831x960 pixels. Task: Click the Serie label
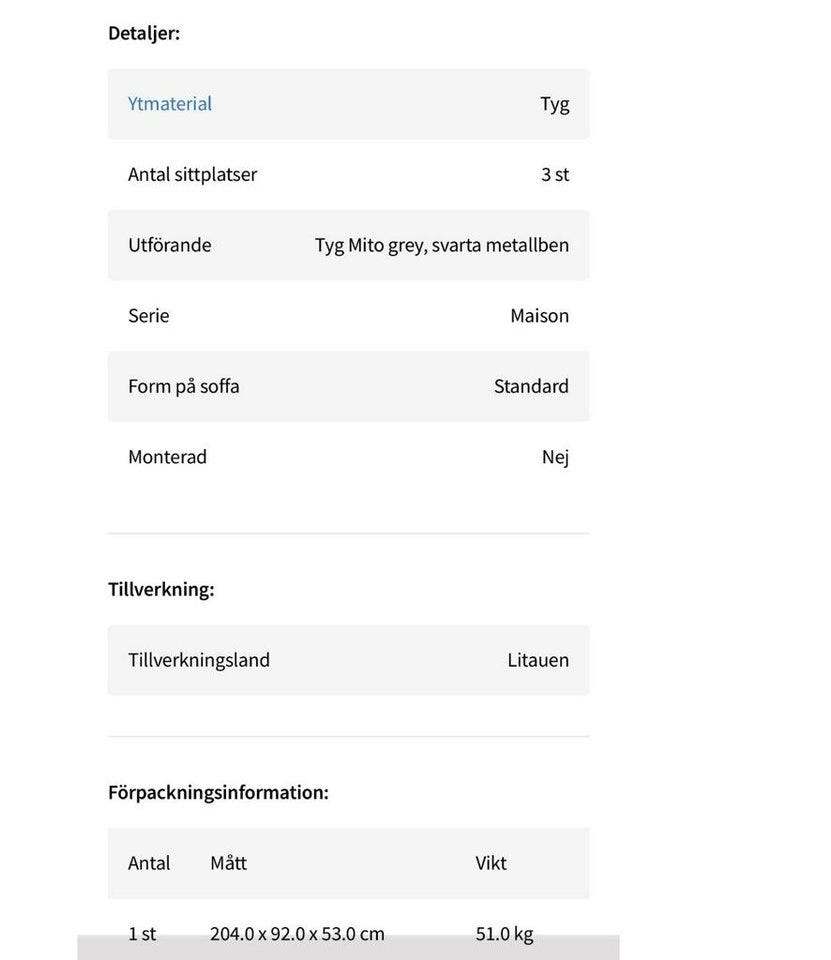(x=148, y=316)
